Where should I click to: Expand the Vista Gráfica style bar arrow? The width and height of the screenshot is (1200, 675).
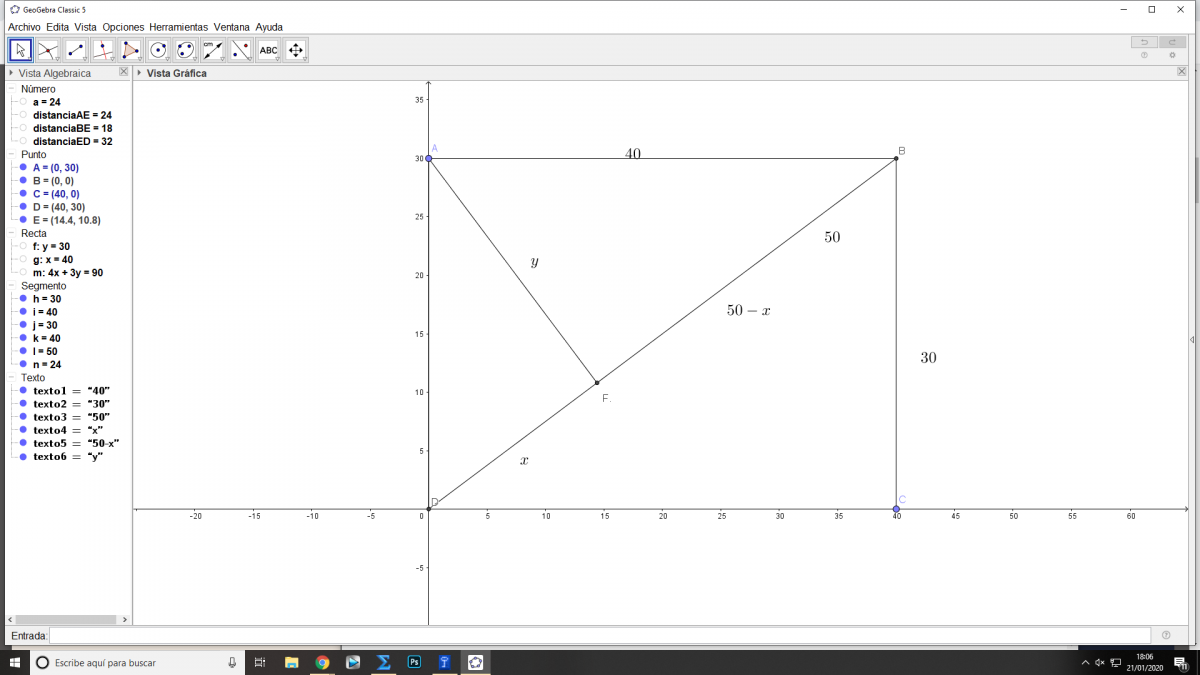(x=140, y=73)
